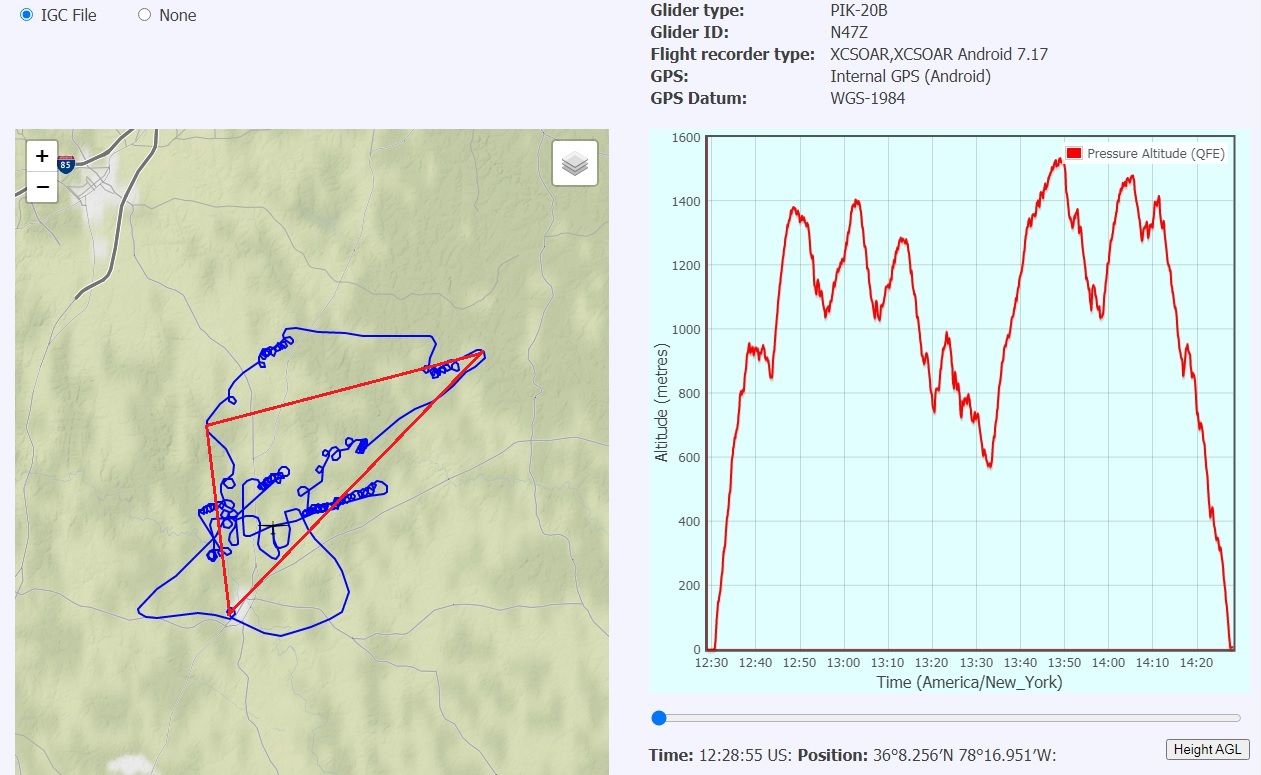Click the altitude low point near 13:32
Viewport: 1261px width, 775px height.
[x=989, y=466]
